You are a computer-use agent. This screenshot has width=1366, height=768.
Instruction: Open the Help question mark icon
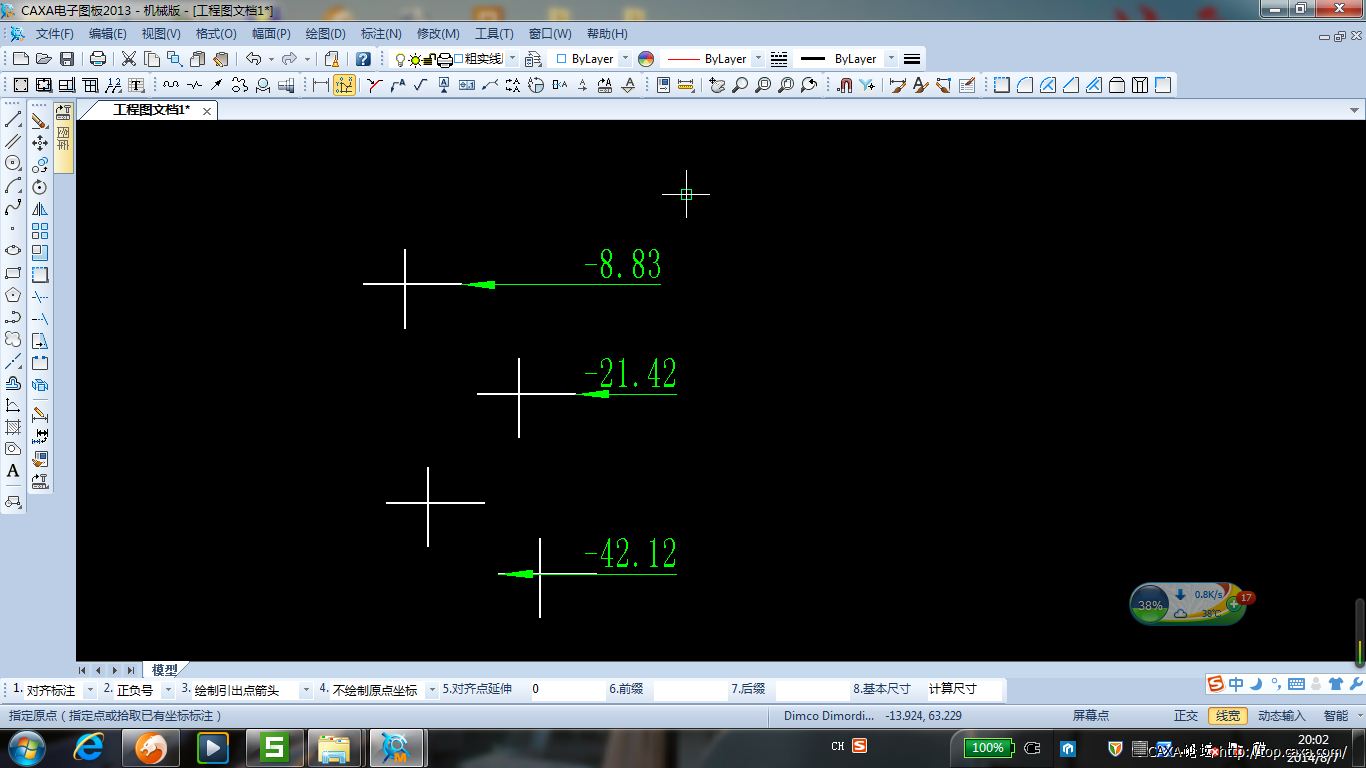click(x=363, y=59)
